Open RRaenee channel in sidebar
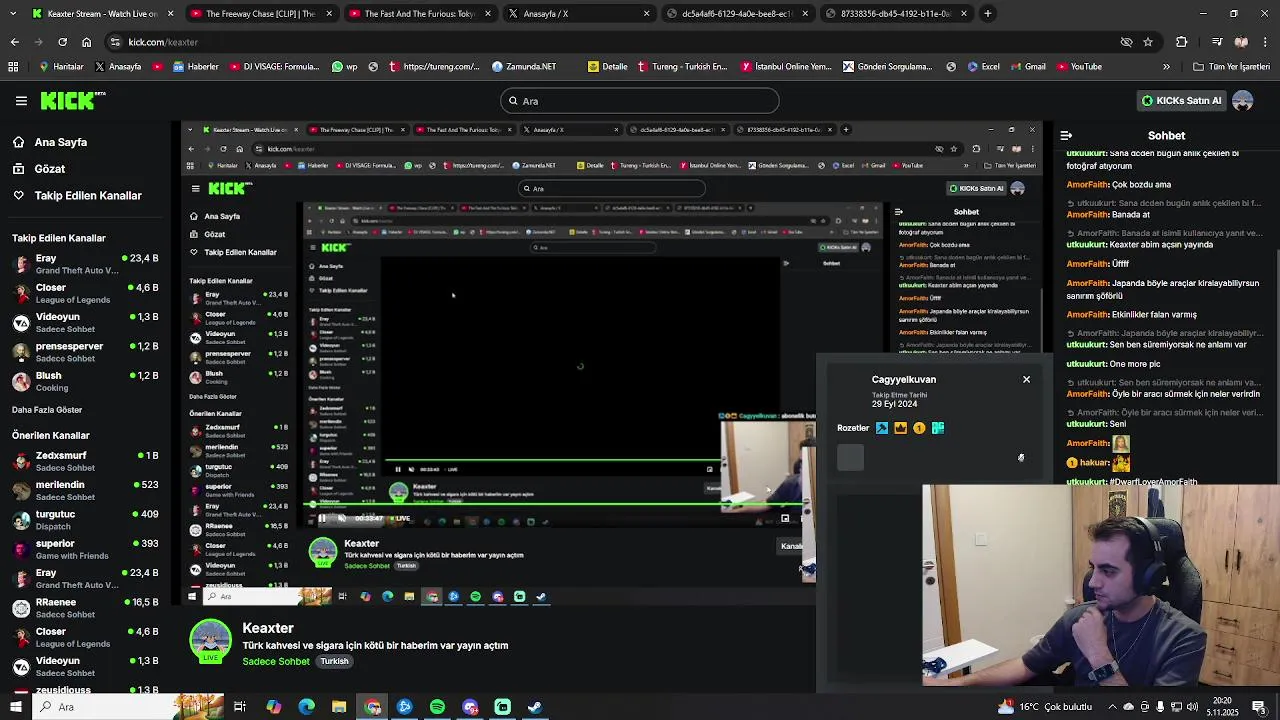1280x720 pixels. click(85, 608)
